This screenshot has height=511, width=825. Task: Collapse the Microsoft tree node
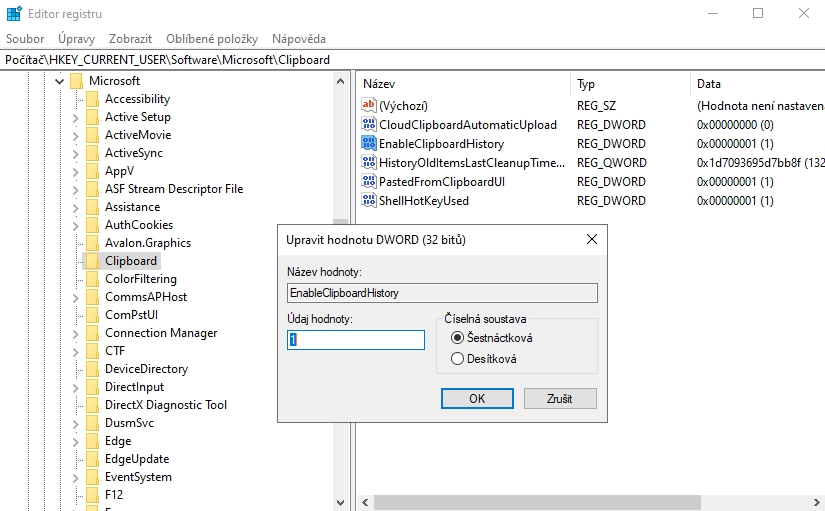click(59, 81)
